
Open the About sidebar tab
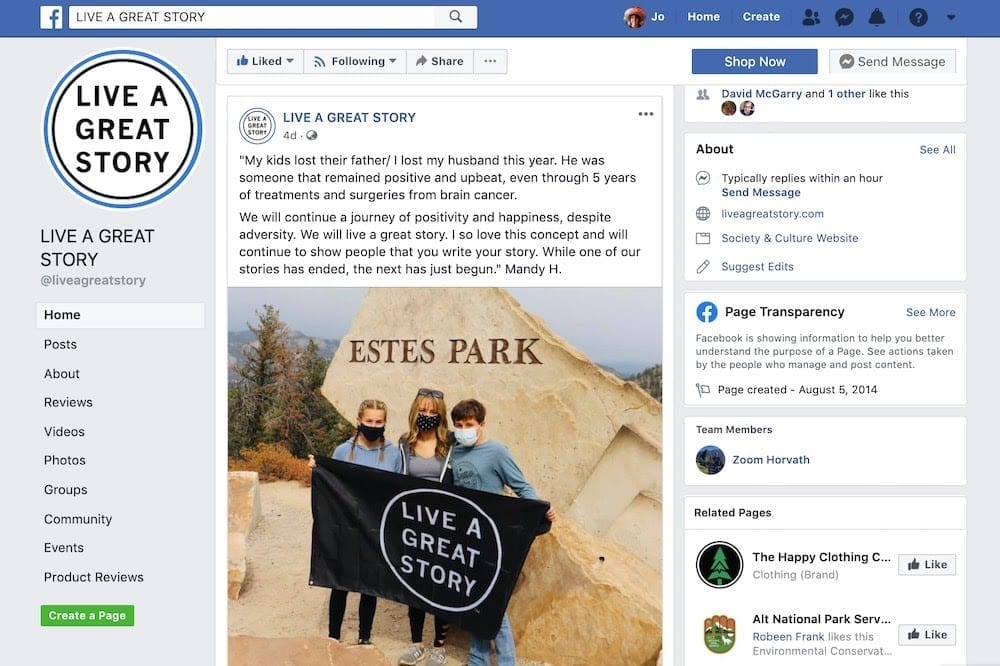(x=62, y=374)
